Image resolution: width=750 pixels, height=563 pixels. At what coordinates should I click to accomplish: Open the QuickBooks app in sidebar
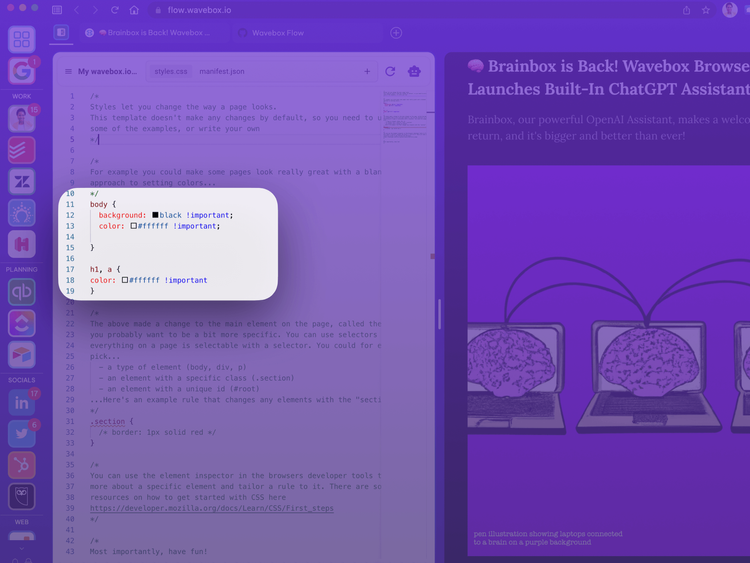point(21,292)
